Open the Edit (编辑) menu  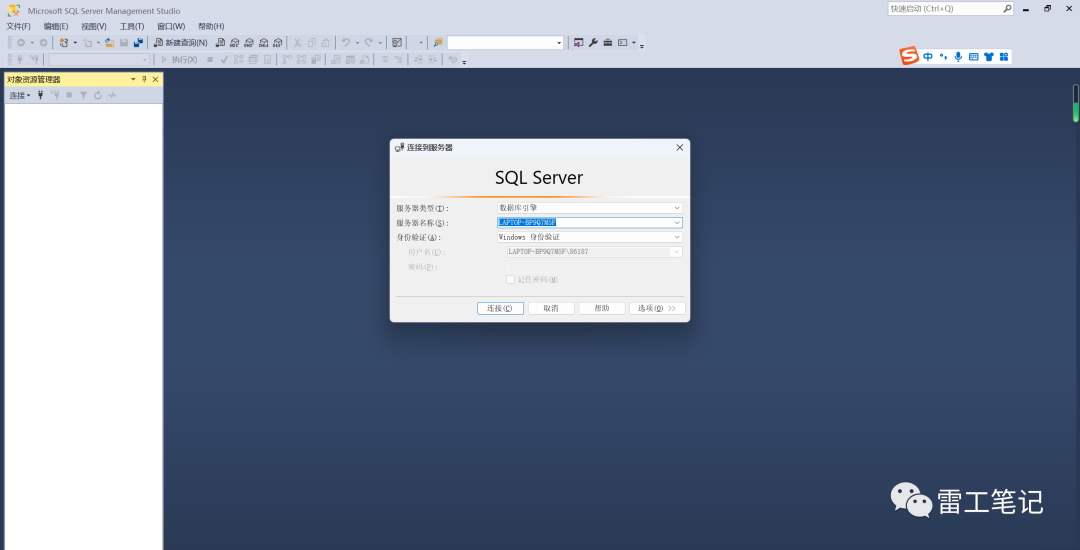pyautogui.click(x=56, y=26)
